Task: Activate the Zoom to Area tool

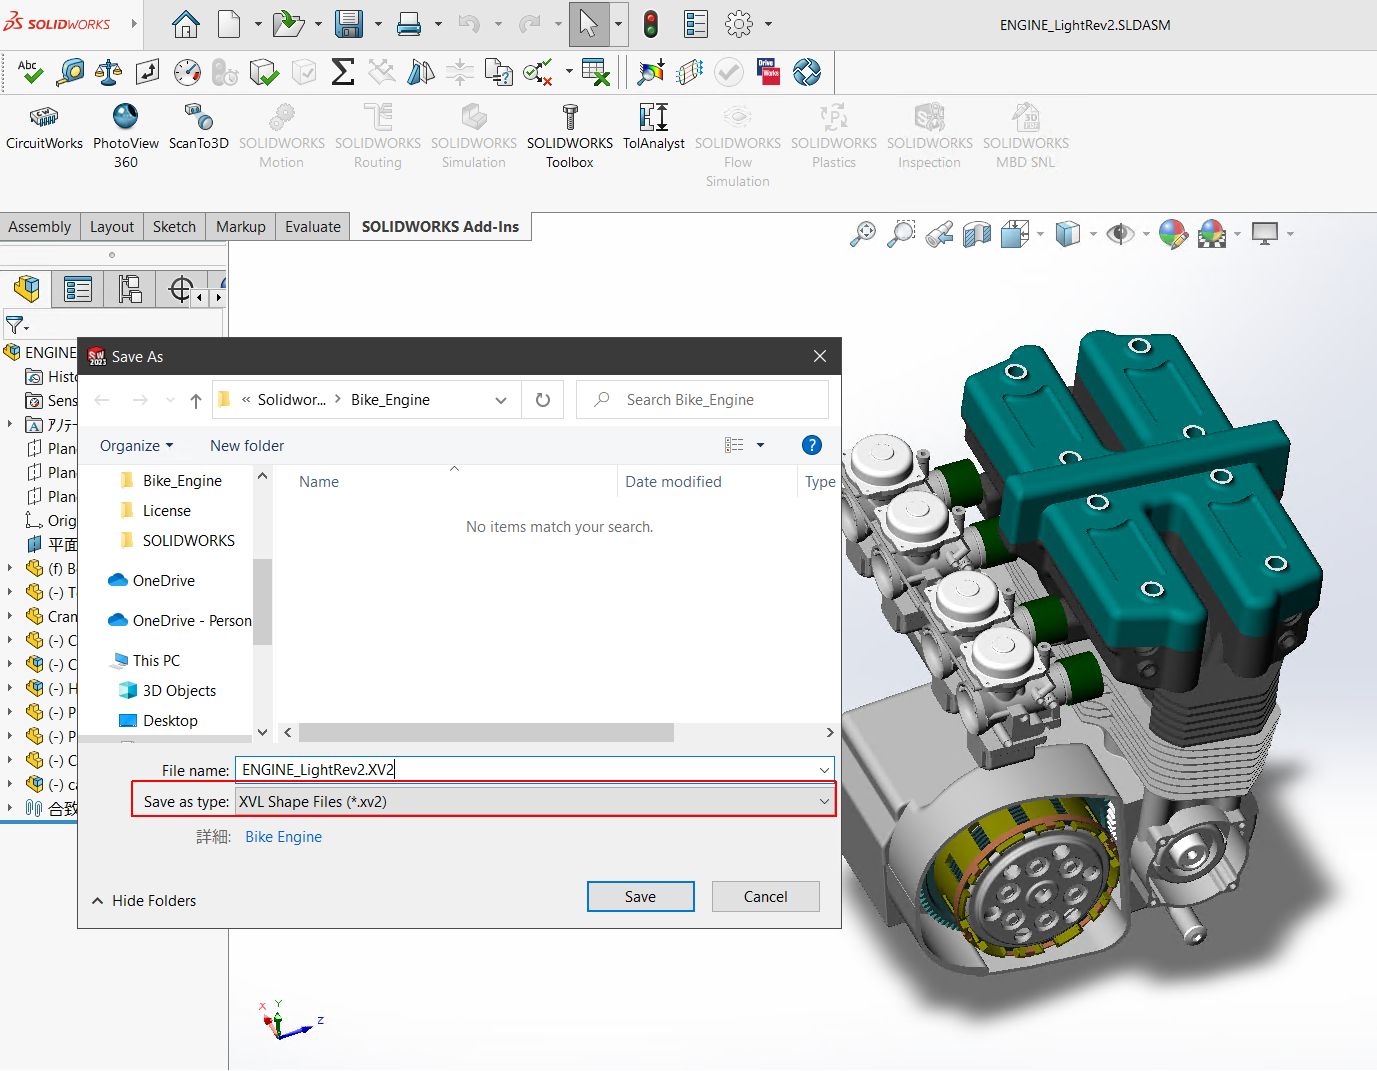Action: pos(901,234)
